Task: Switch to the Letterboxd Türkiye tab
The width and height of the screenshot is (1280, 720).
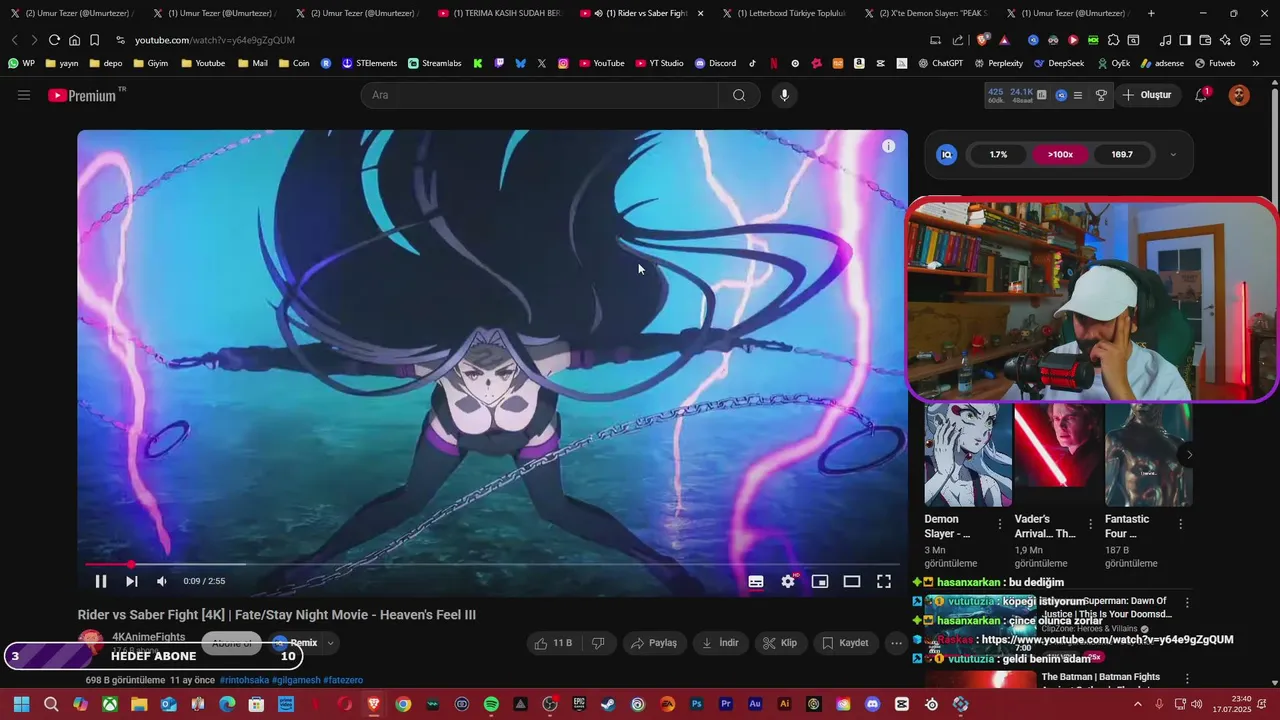Action: coord(783,13)
